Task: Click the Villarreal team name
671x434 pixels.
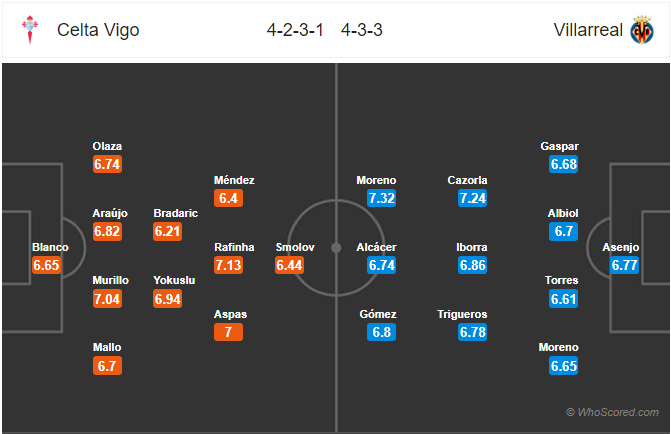Action: 586,30
